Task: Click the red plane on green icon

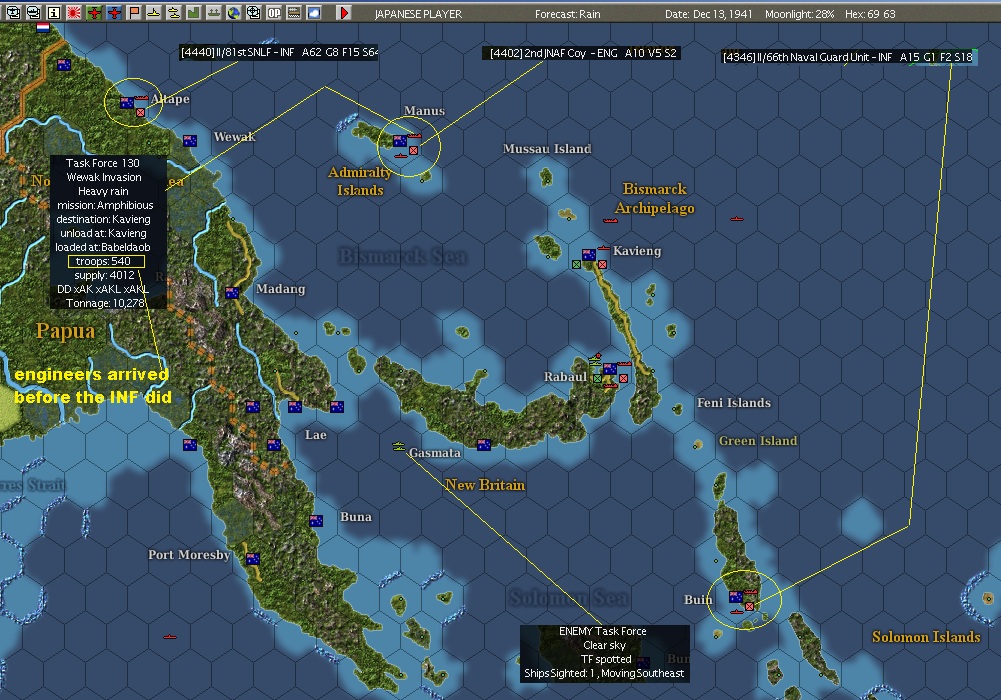Action: tap(94, 12)
